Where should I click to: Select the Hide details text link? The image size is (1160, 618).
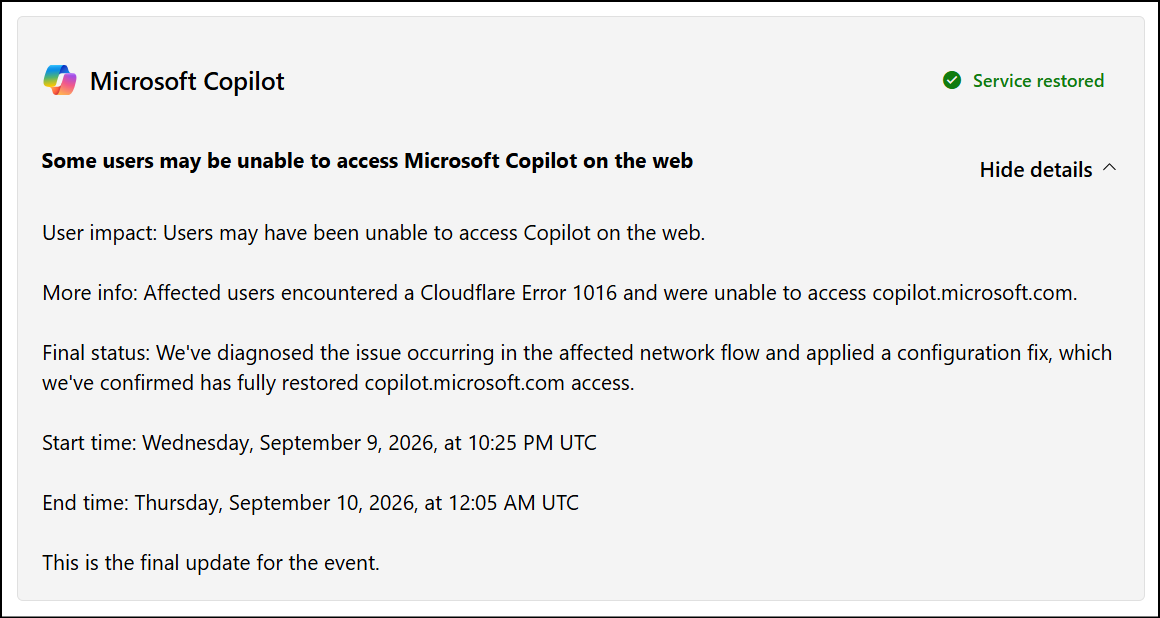(1036, 169)
